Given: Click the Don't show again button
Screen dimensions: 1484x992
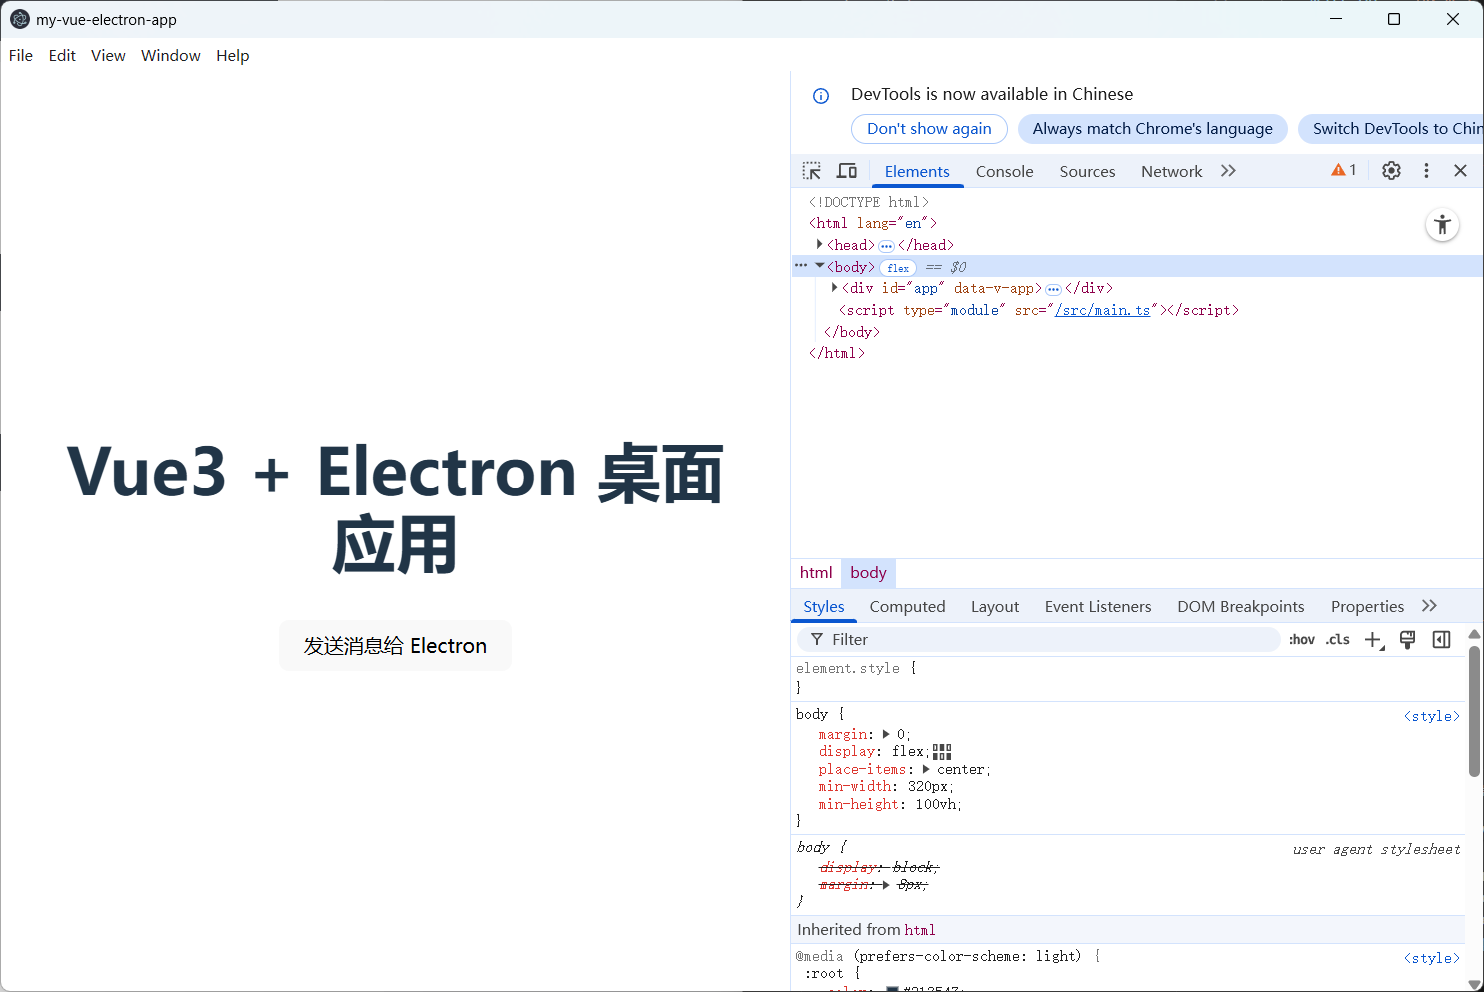Looking at the screenshot, I should pos(928,128).
